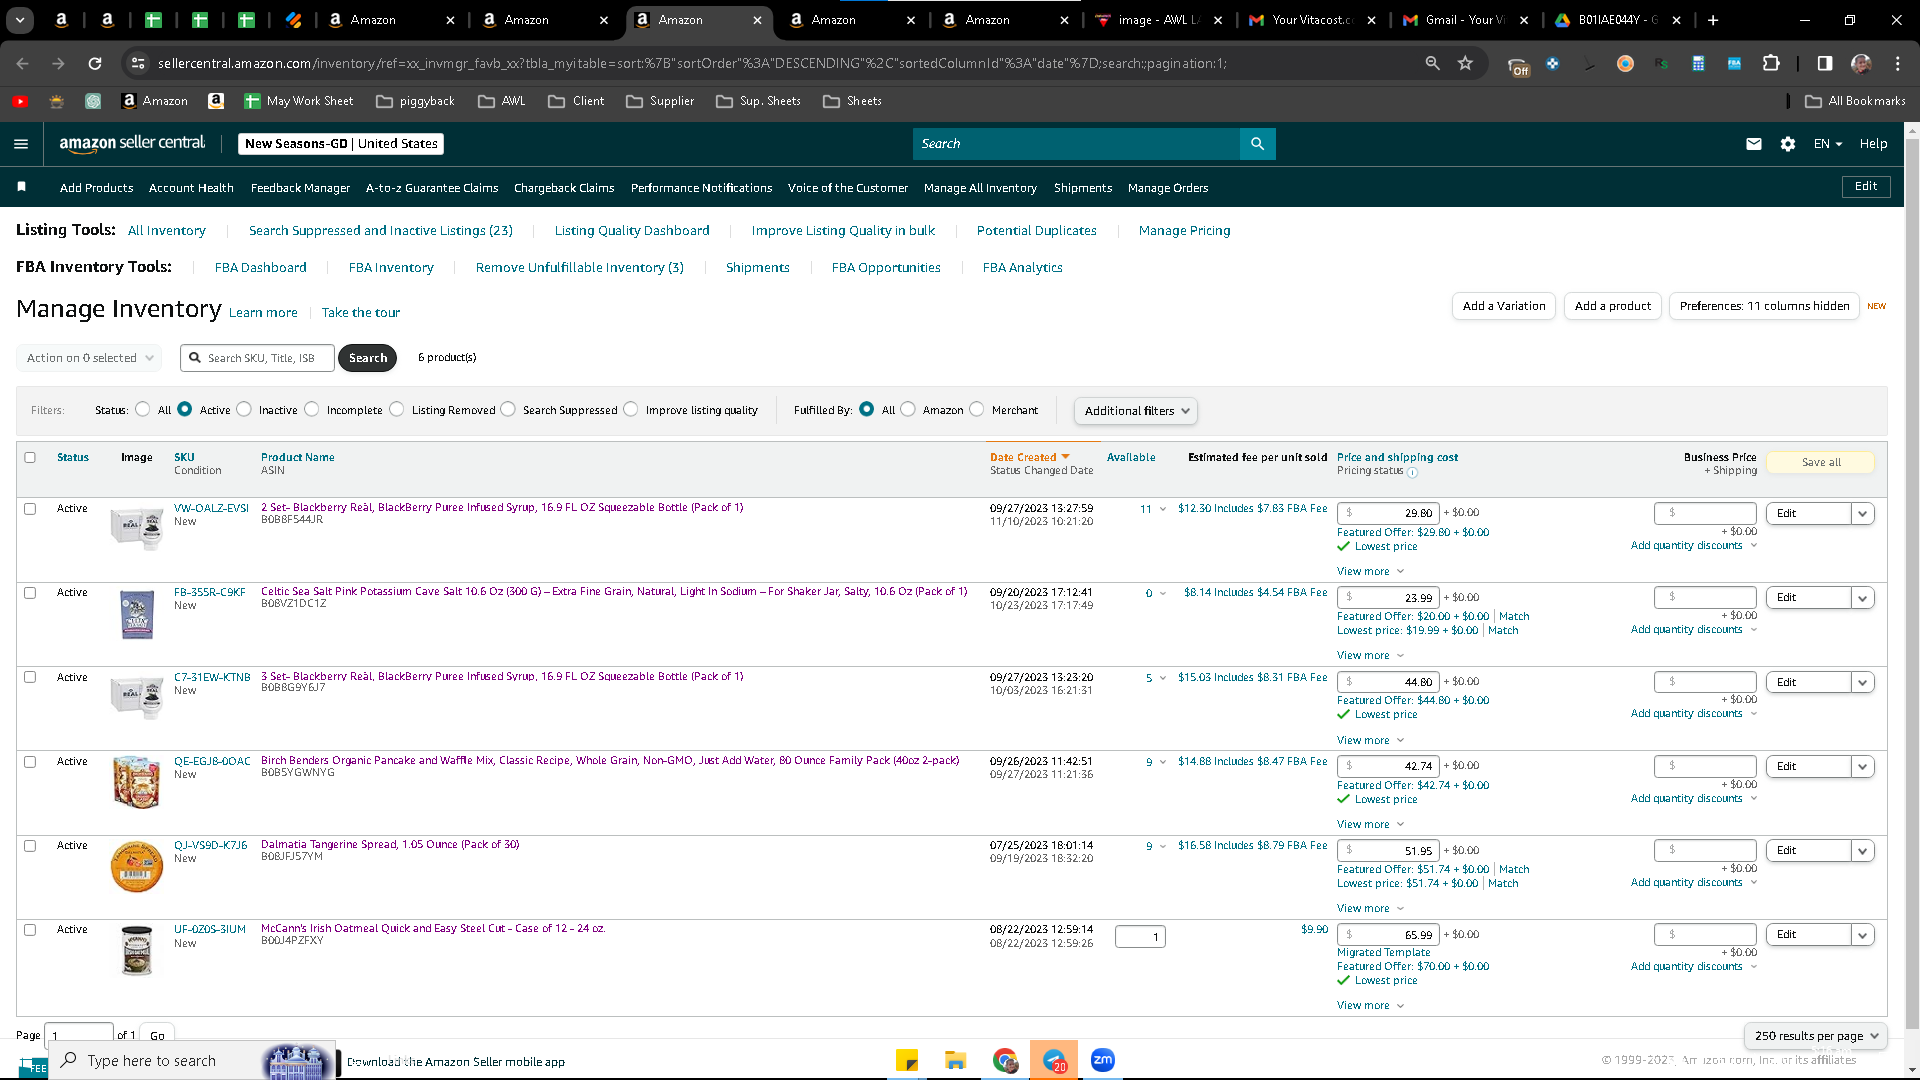Expand View more for Celtic Sea Salt row
Viewport: 1920px width, 1080px height.
[1370, 656]
